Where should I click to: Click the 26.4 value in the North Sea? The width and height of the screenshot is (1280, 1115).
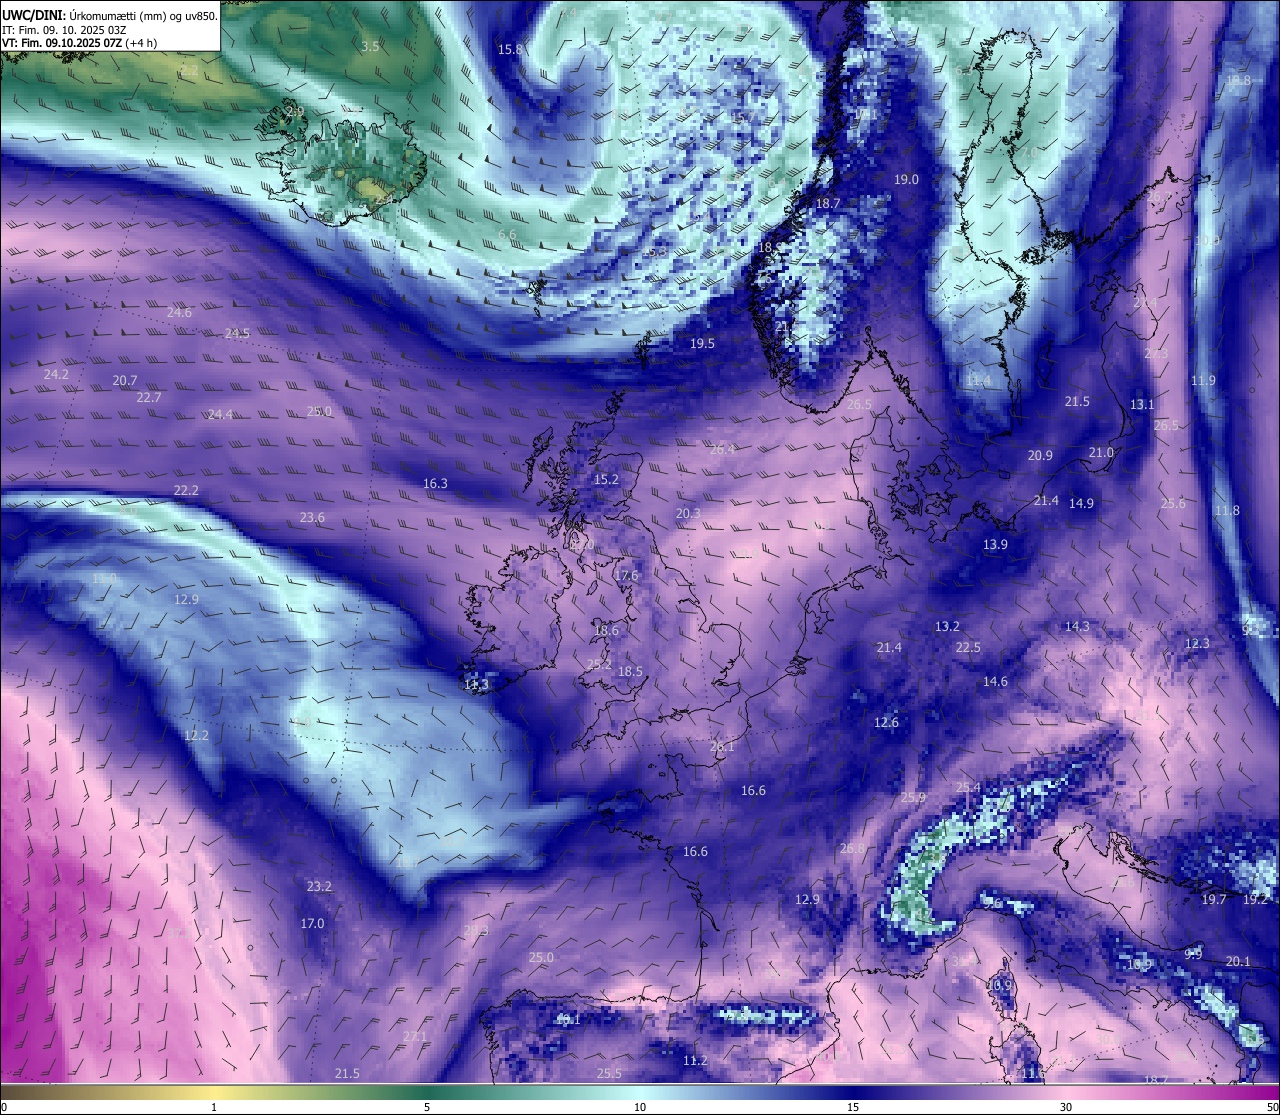722,450
